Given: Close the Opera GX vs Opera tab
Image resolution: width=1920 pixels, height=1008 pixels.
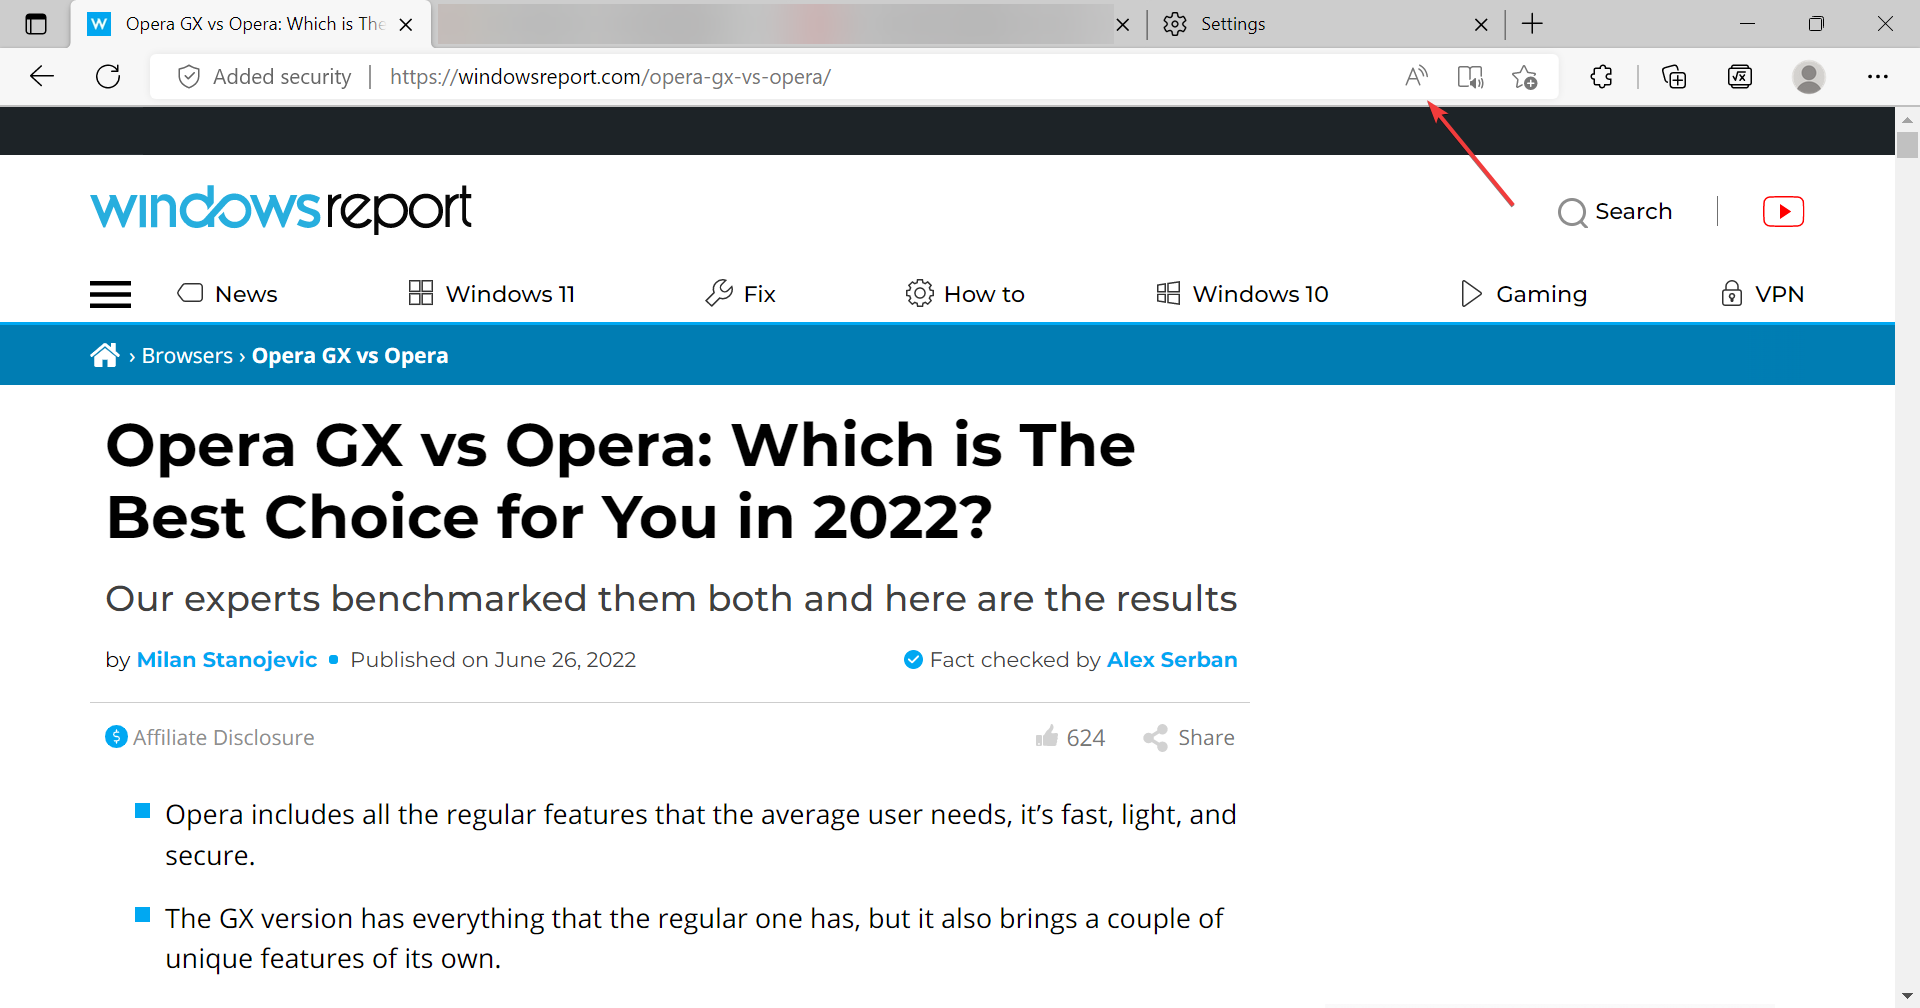Looking at the screenshot, I should 406,25.
